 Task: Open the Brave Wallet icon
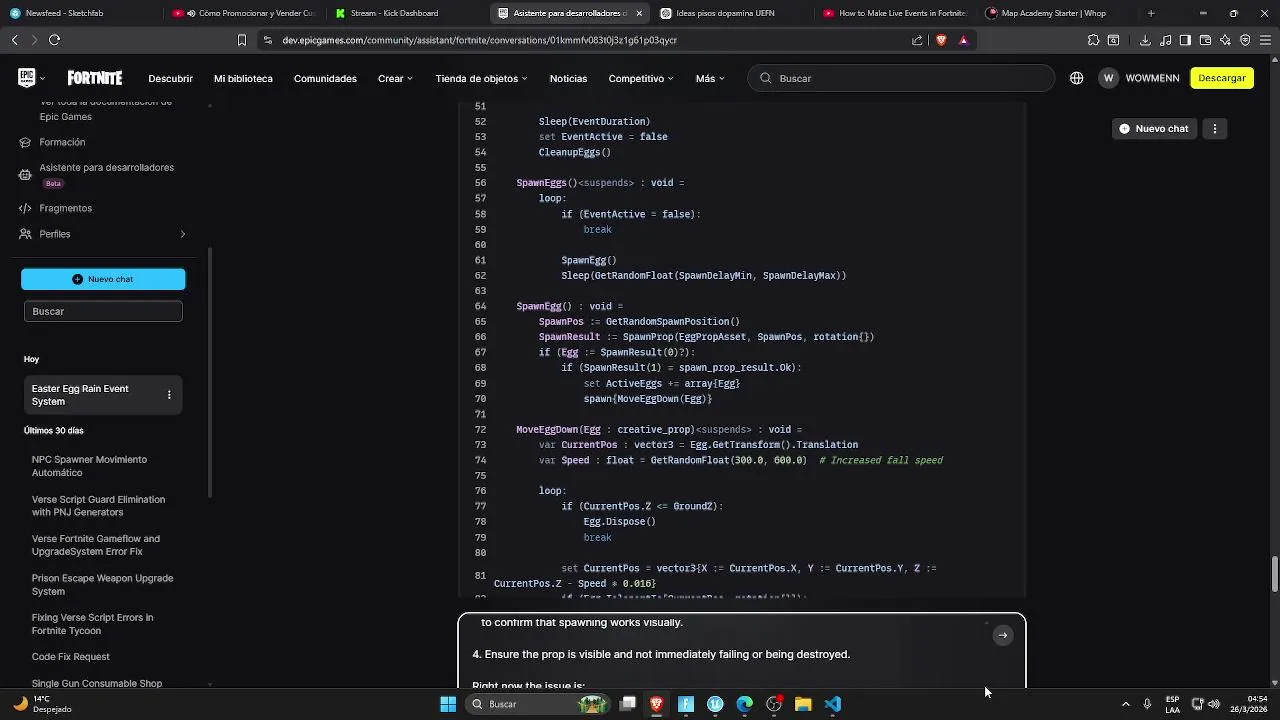tap(1205, 40)
